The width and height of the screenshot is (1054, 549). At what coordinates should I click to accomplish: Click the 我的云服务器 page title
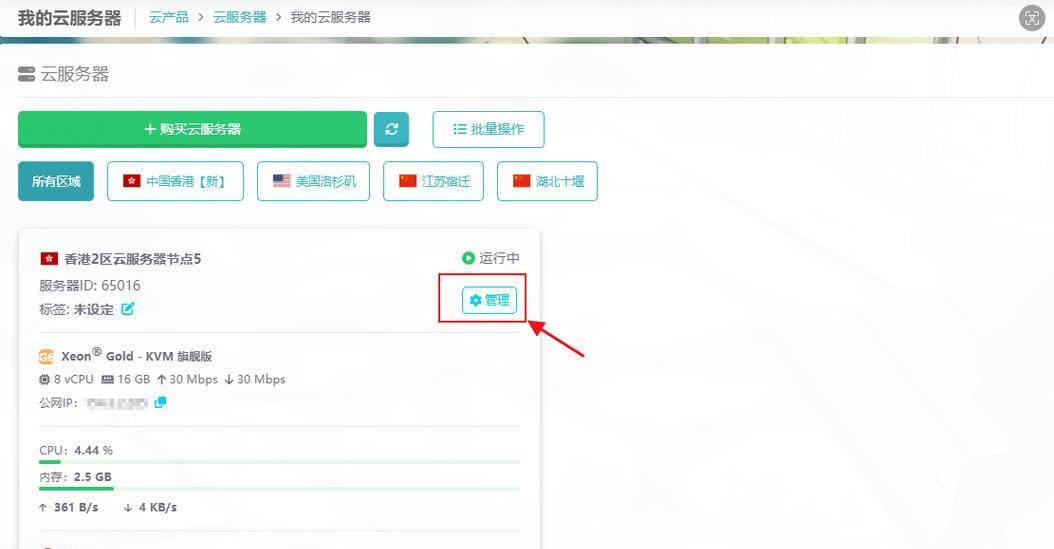pos(69,18)
